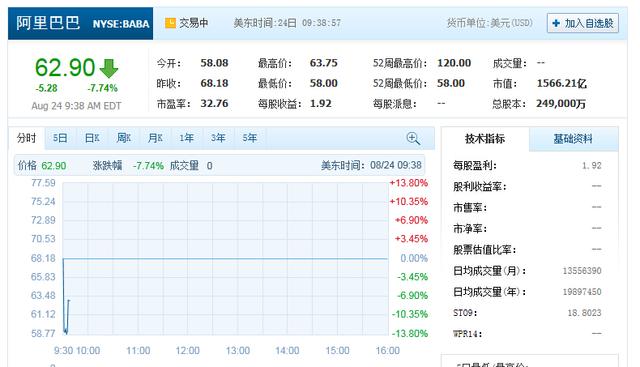Click the 0.00% baseline axis label
Screen dimensions: 640x367
(x=414, y=258)
